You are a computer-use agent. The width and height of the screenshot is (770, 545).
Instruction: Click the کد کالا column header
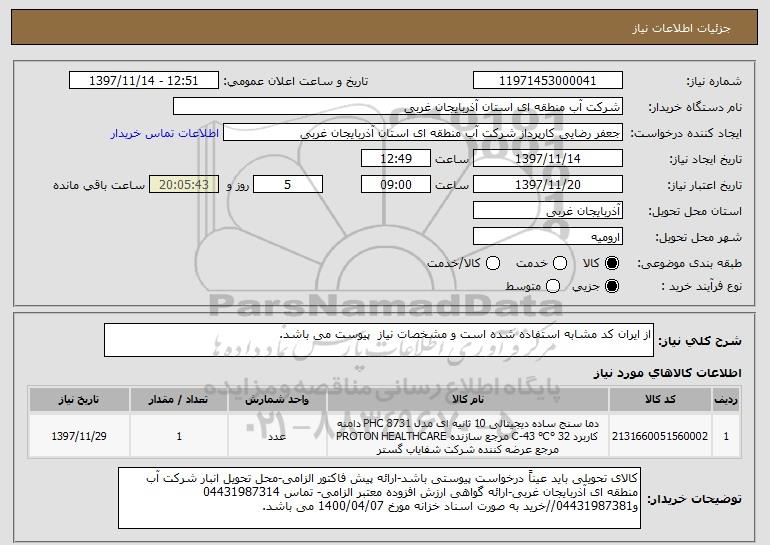[x=660, y=399]
